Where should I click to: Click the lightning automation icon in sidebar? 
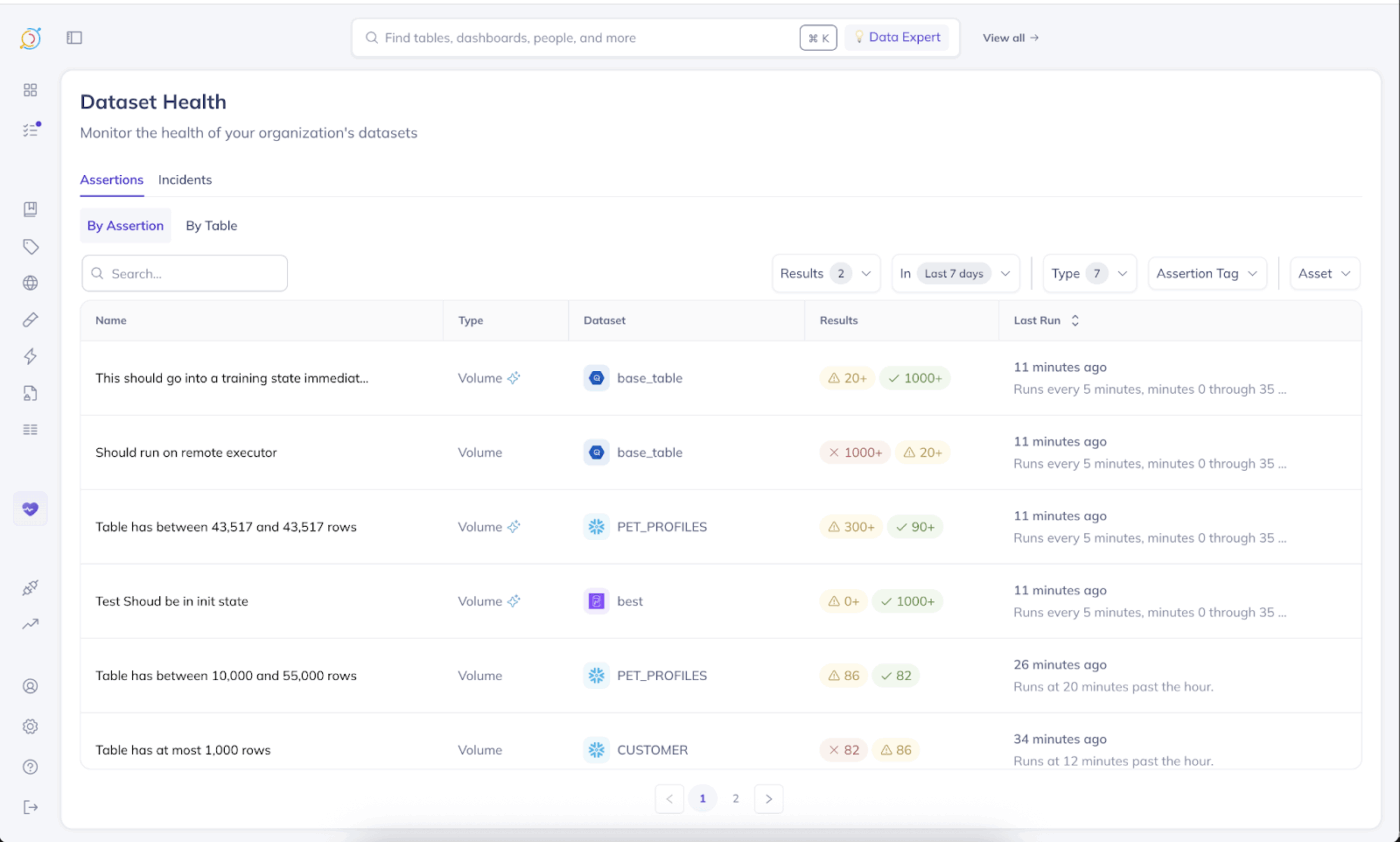click(x=30, y=356)
